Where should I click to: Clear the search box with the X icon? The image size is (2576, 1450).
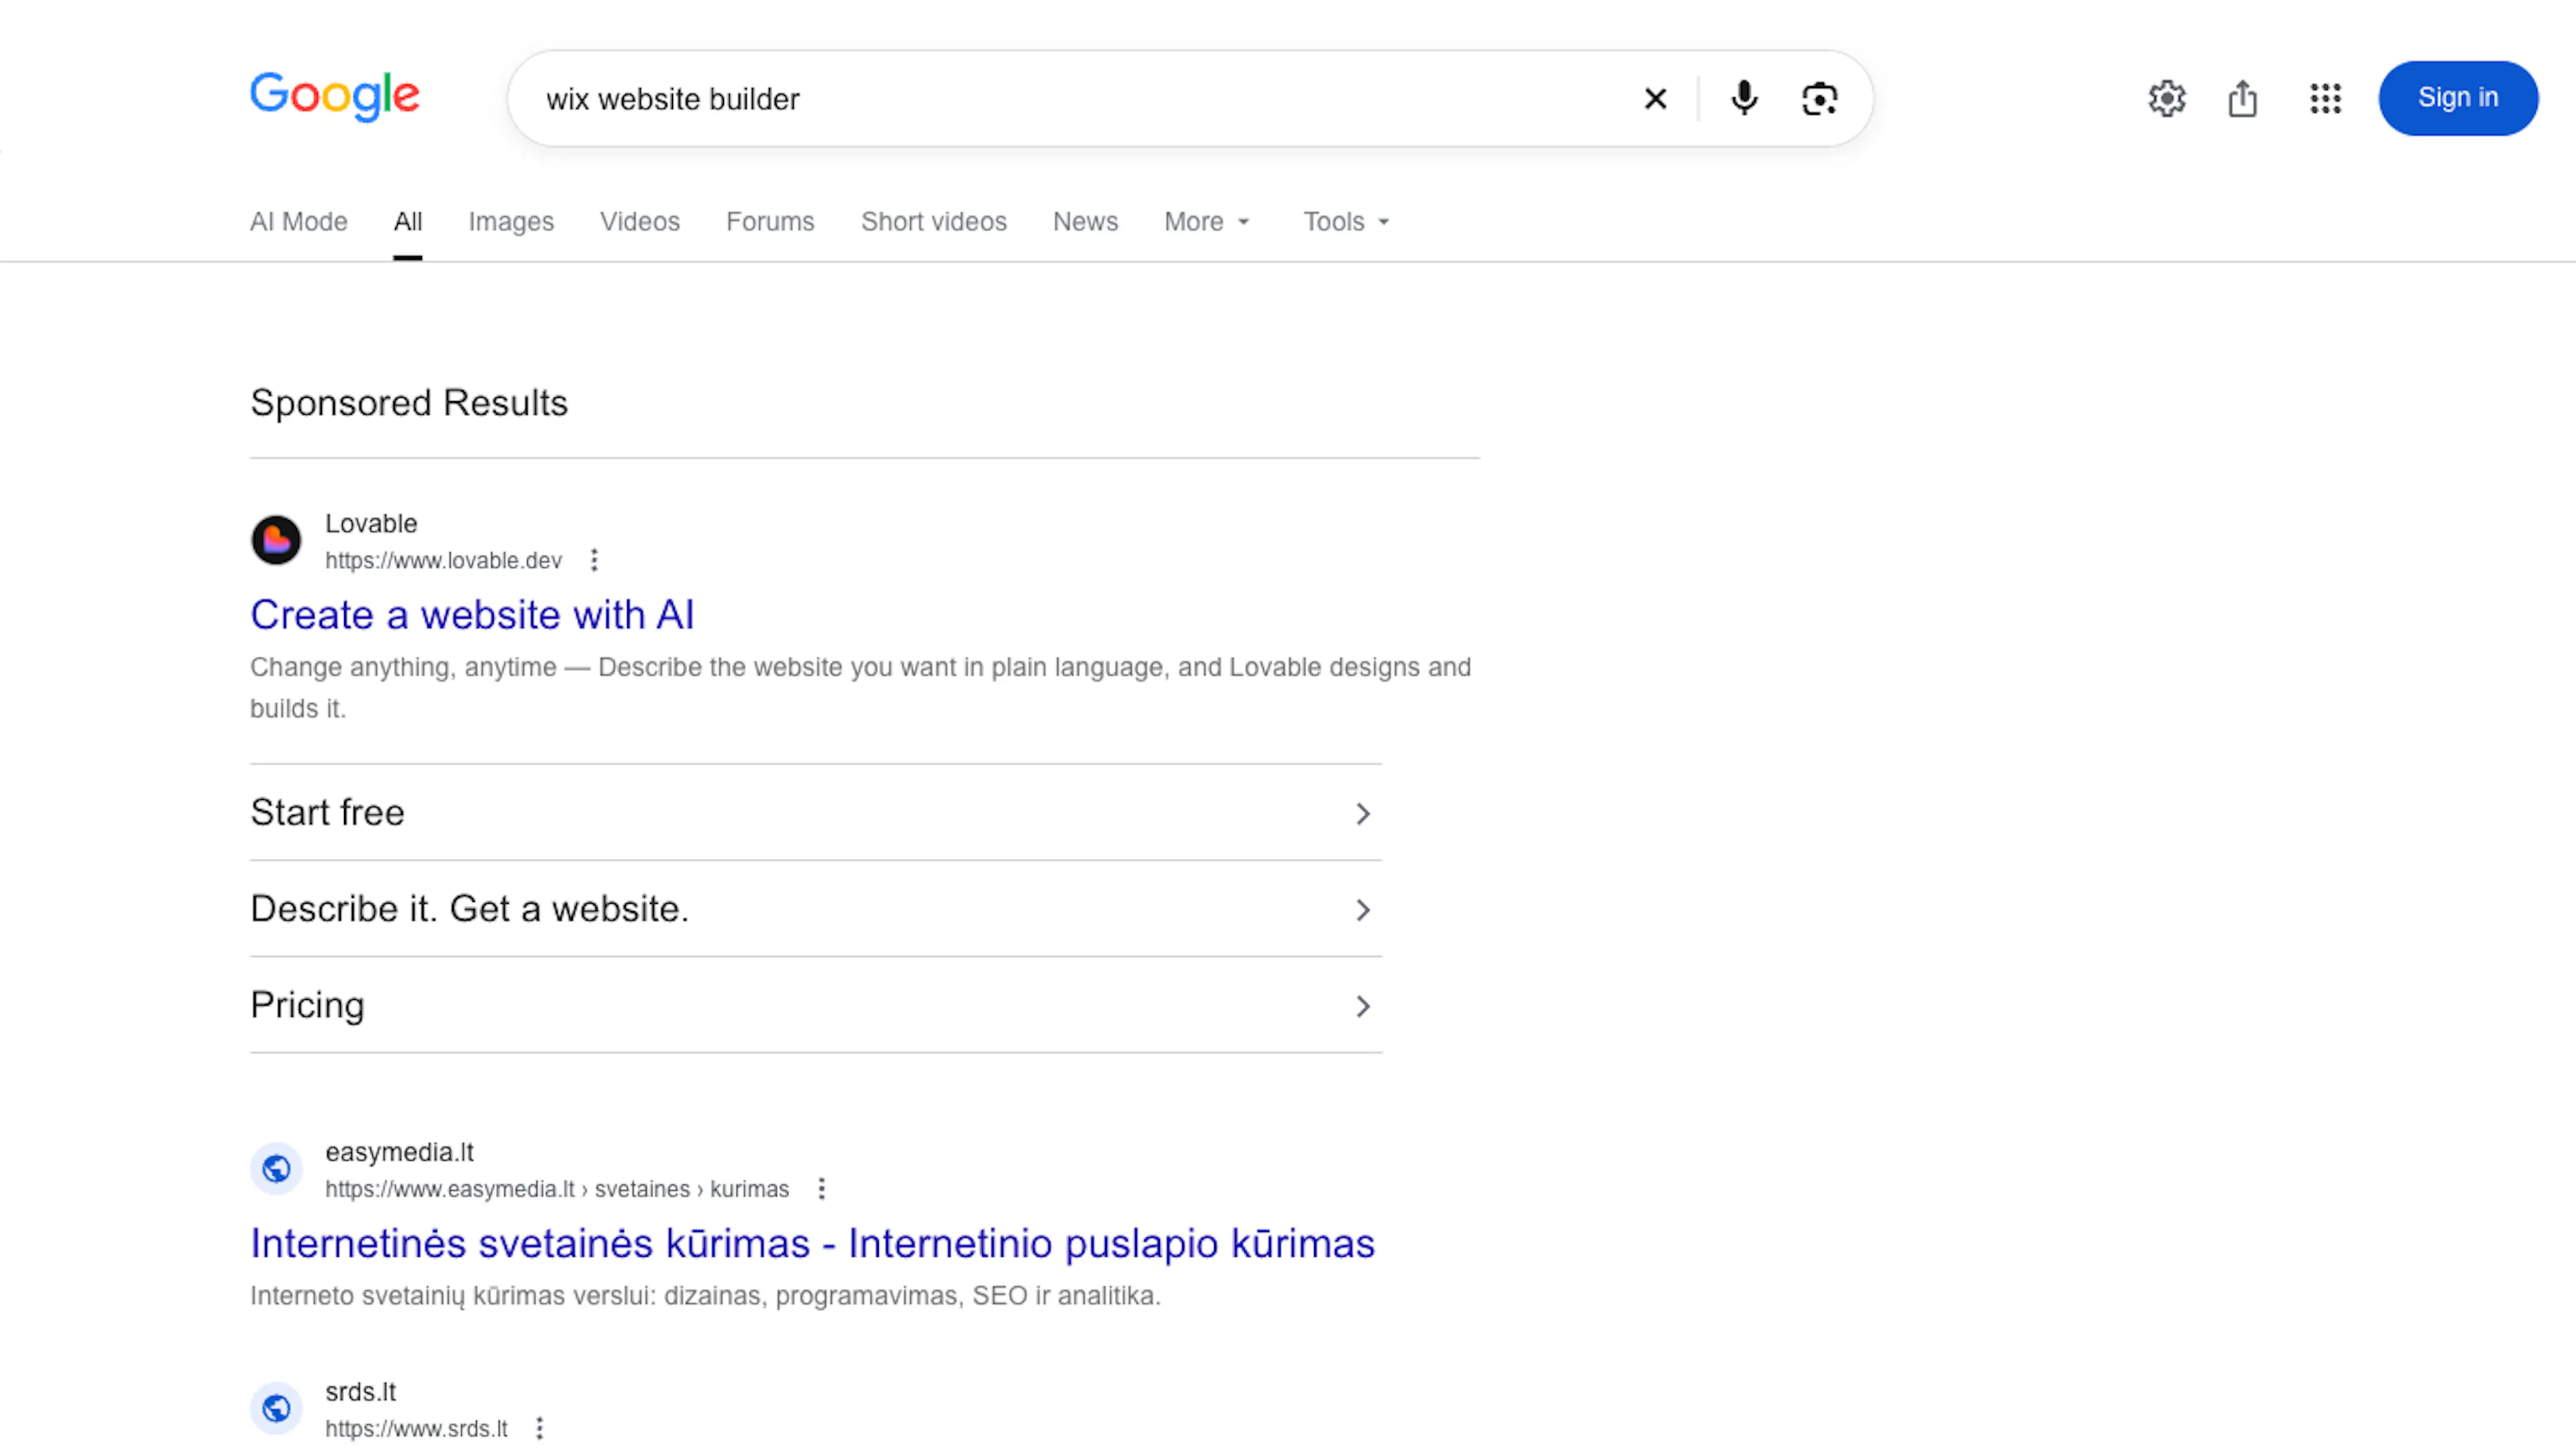click(1655, 98)
